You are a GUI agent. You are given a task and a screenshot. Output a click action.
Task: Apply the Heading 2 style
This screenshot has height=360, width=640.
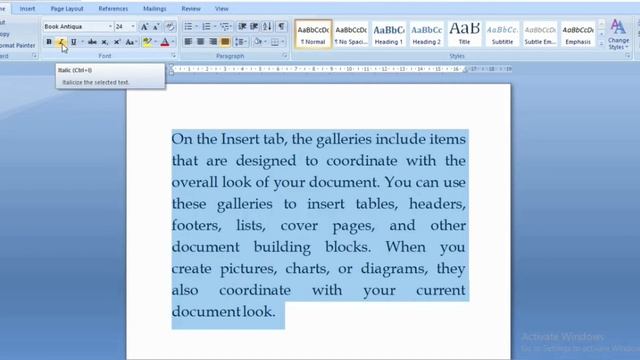(x=426, y=34)
